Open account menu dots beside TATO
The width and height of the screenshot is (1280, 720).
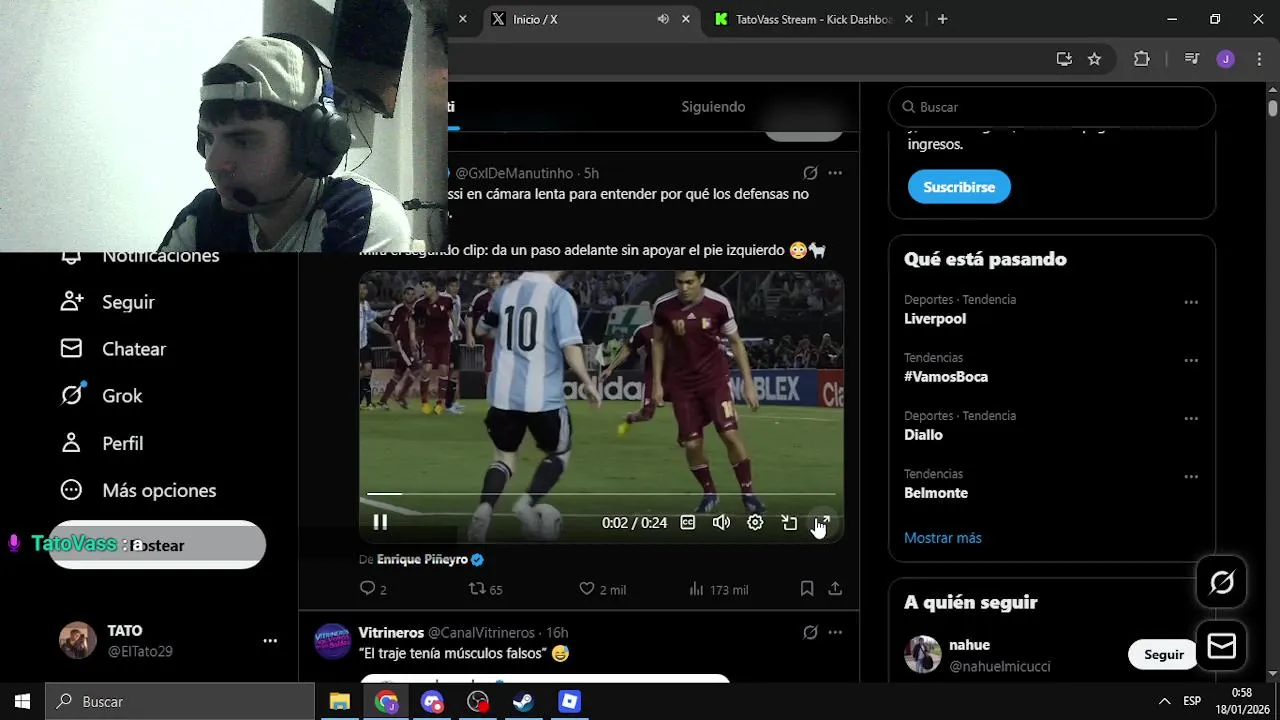click(270, 641)
